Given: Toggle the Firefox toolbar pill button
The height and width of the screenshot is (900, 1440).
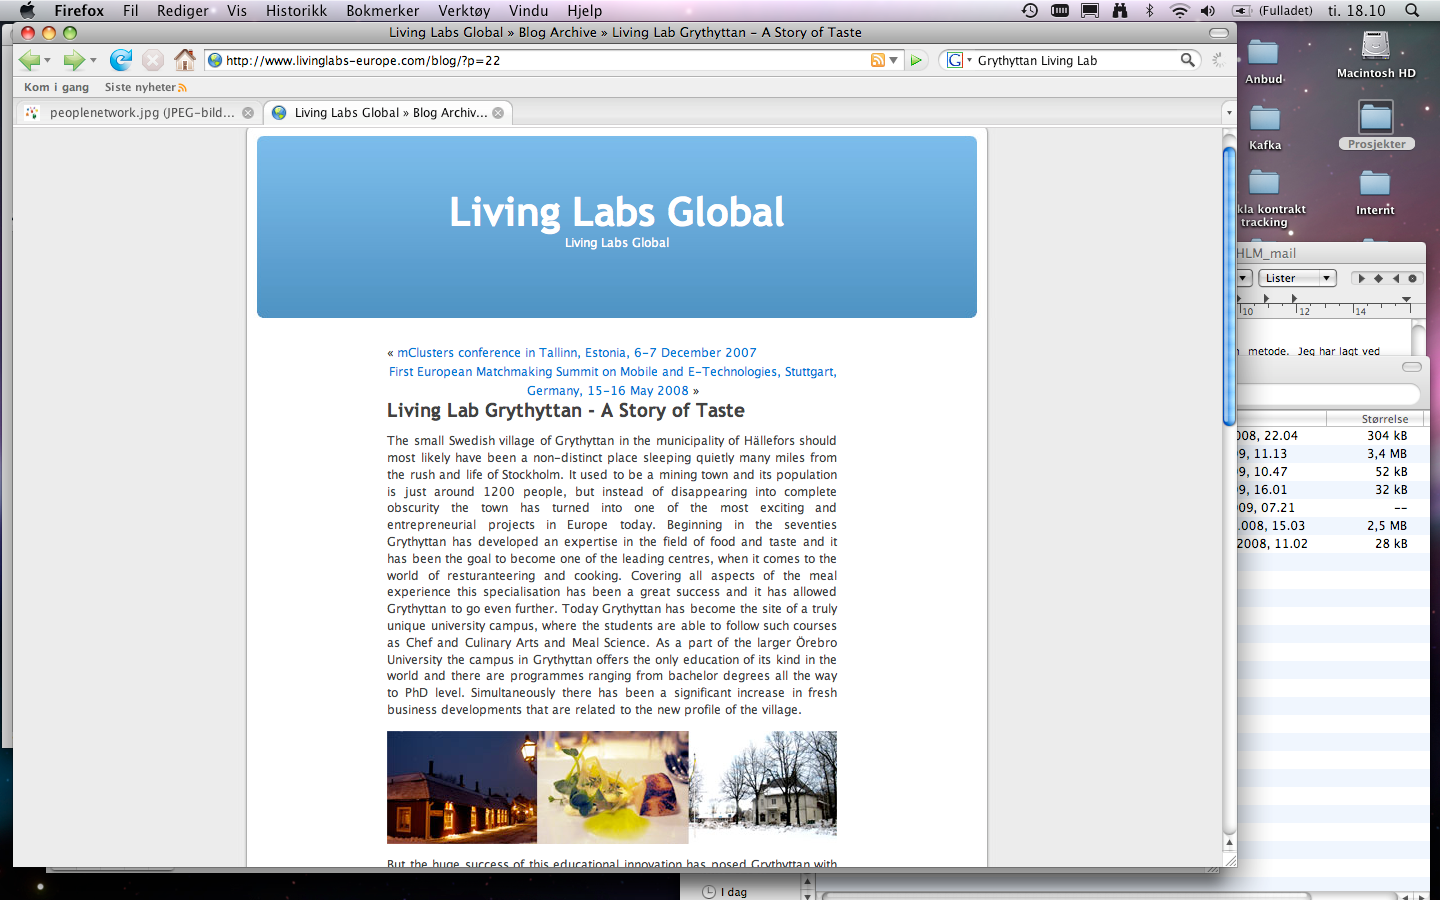Looking at the screenshot, I should click(x=1218, y=33).
